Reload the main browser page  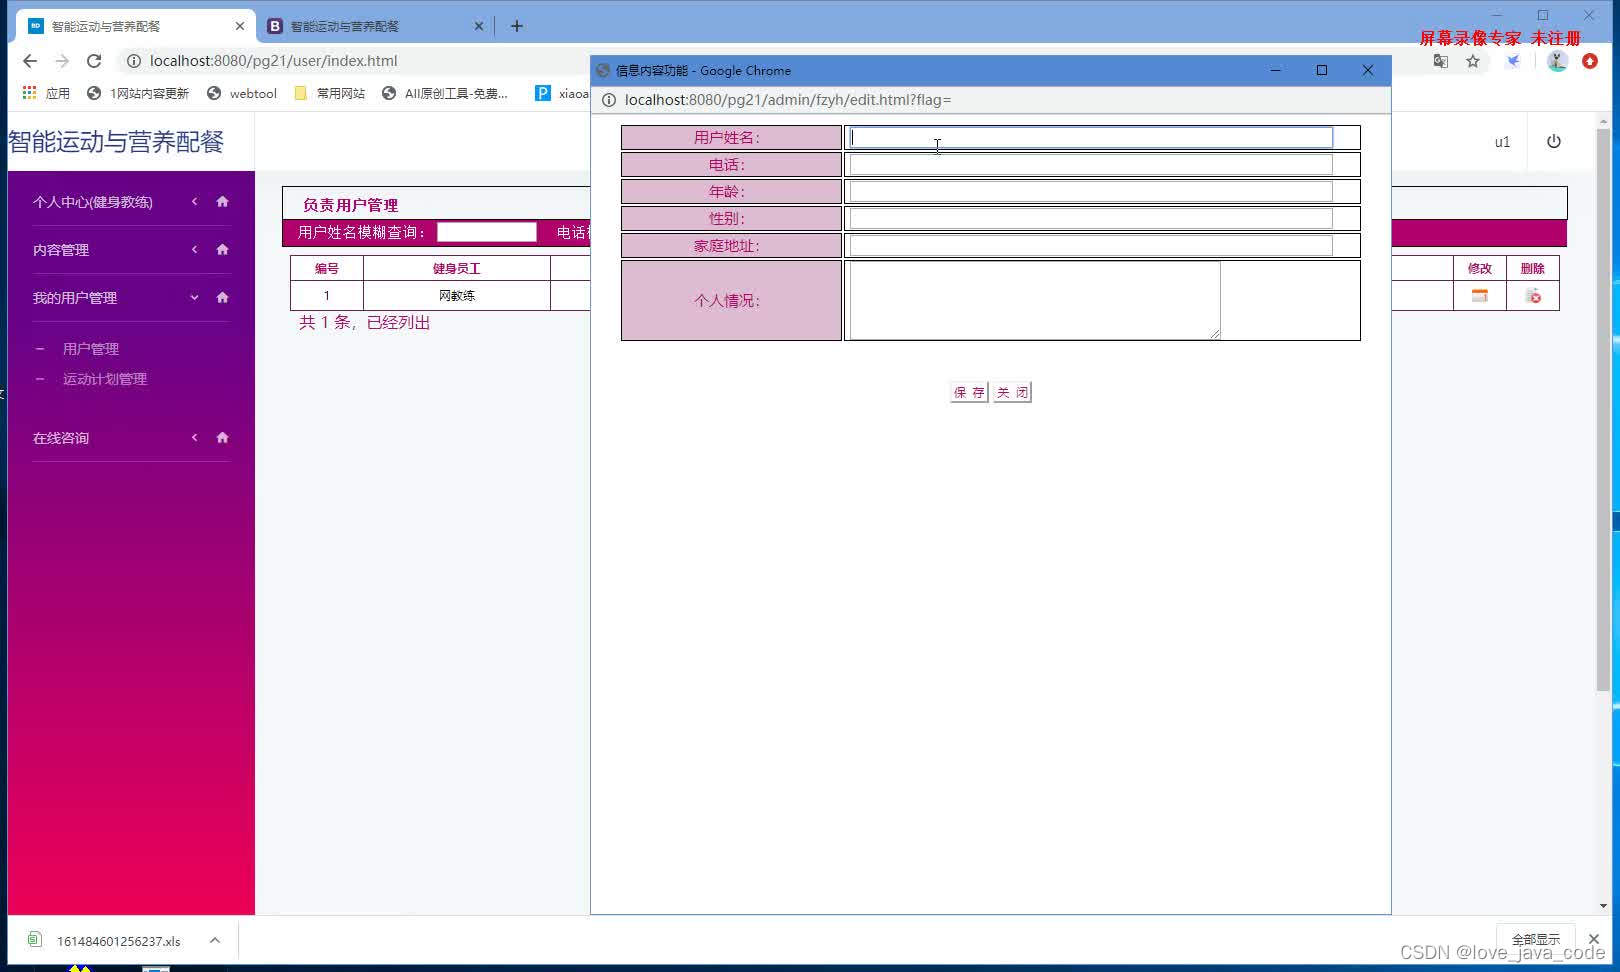click(94, 61)
